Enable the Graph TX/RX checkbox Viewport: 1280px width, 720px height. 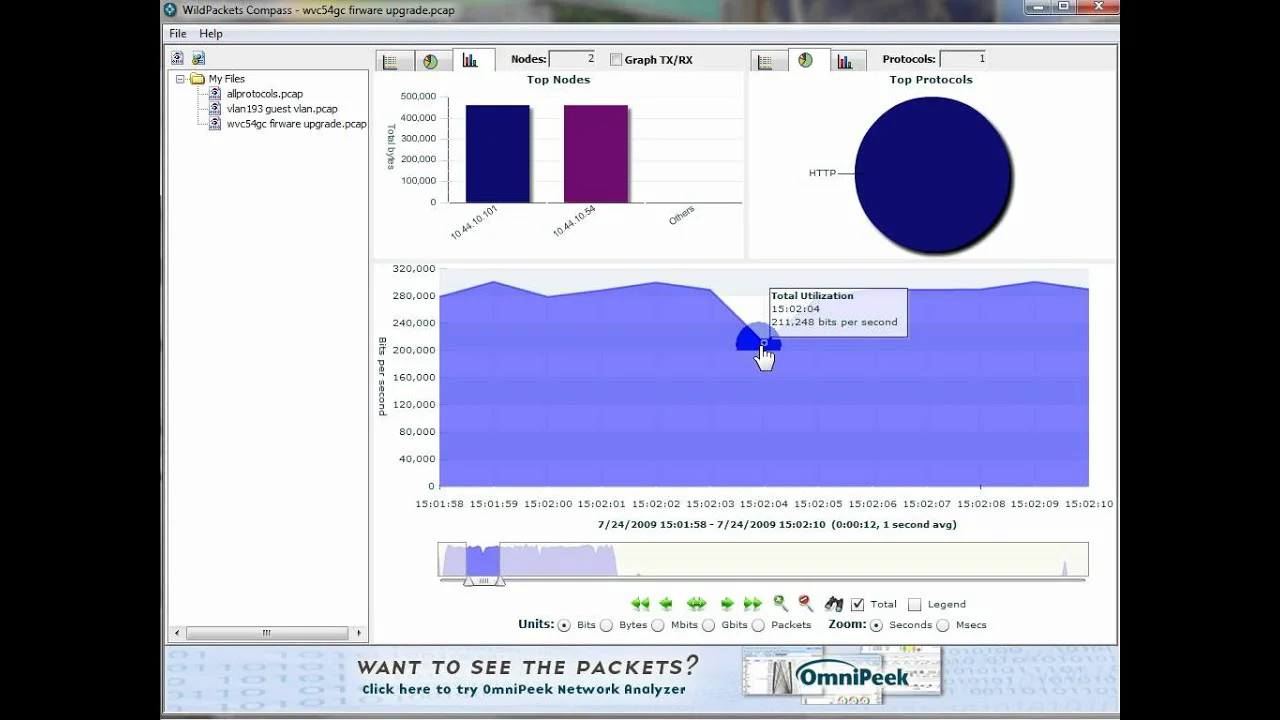[616, 60]
